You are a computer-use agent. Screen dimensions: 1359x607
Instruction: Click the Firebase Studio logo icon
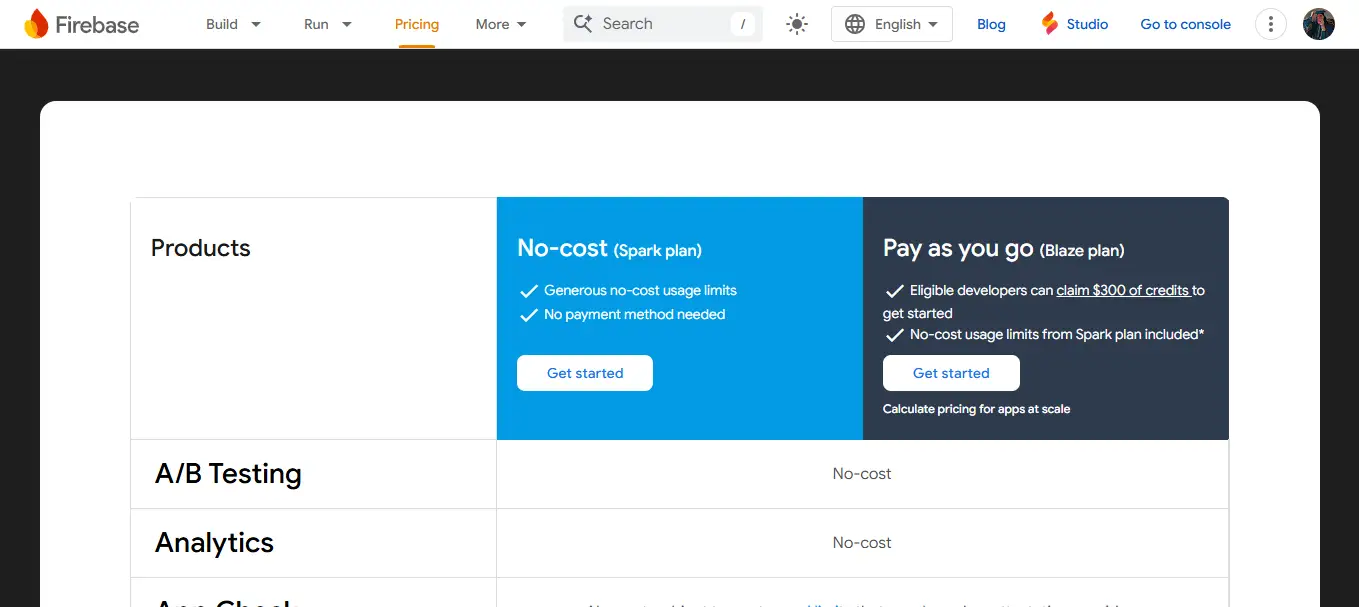click(1049, 24)
